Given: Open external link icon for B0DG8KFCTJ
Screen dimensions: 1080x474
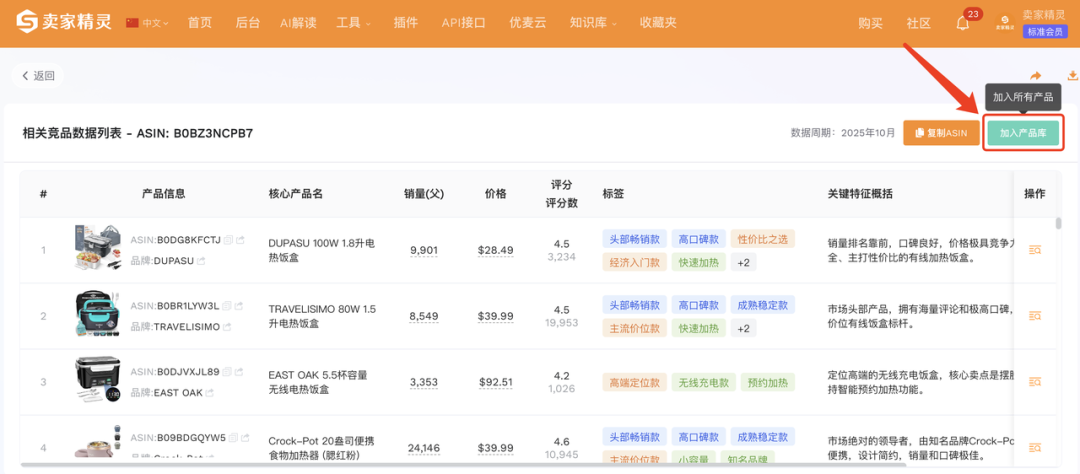Looking at the screenshot, I should pos(240,240).
